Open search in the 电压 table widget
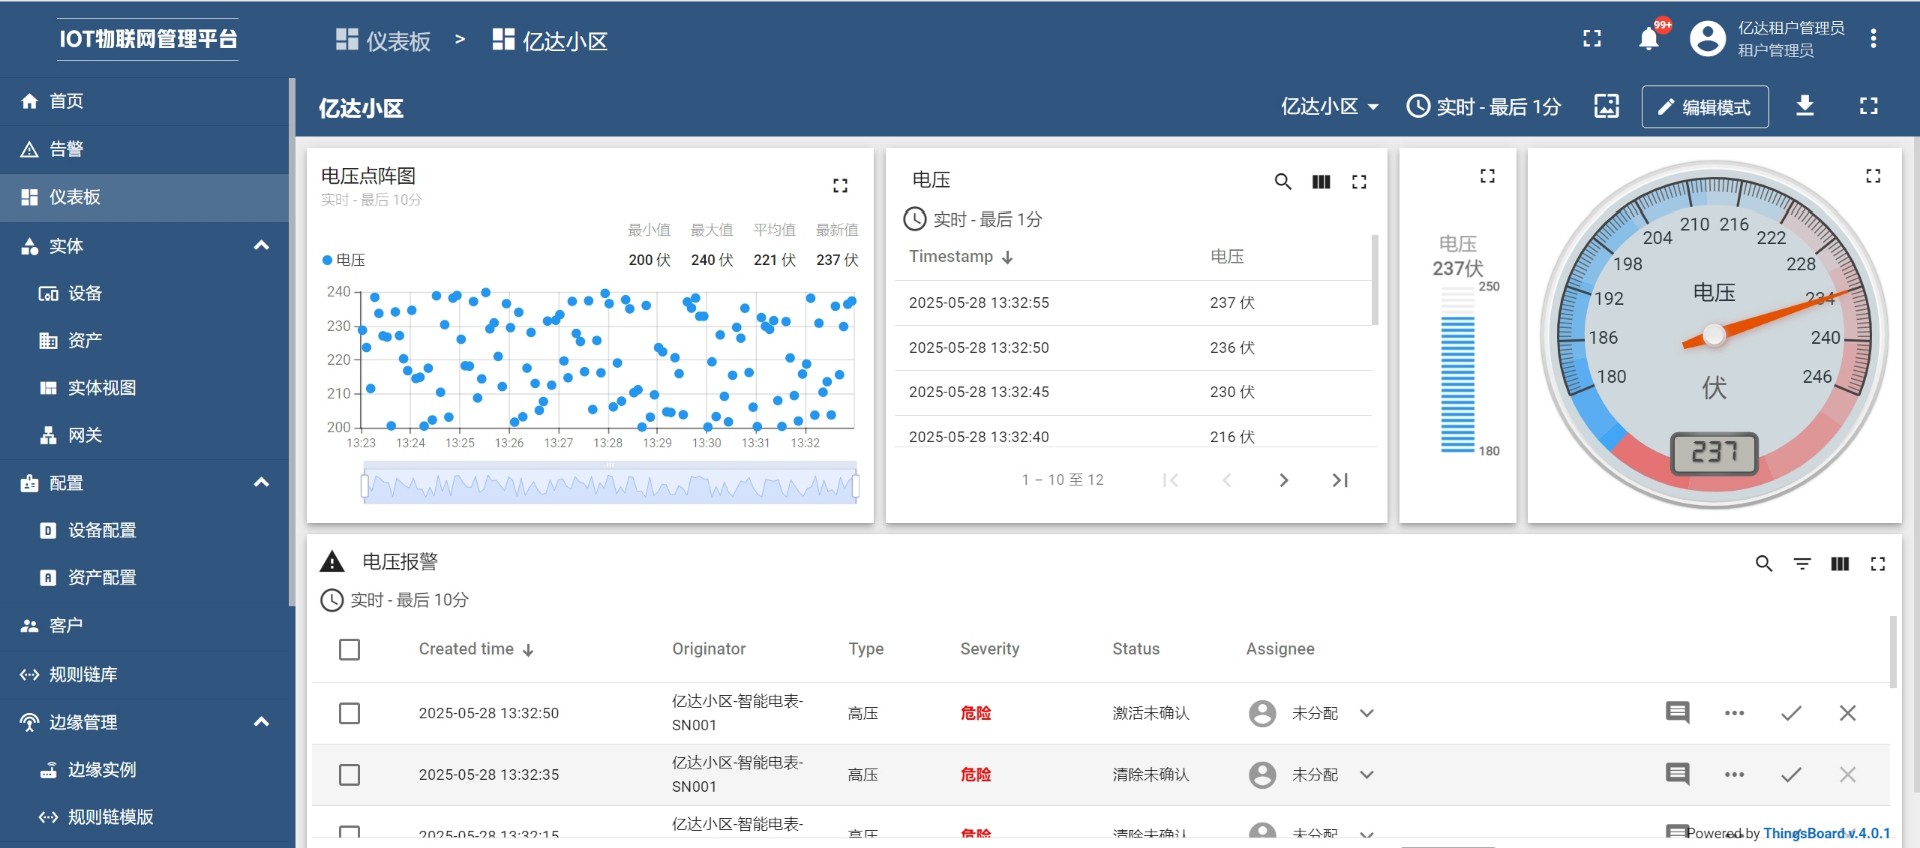 (1283, 182)
